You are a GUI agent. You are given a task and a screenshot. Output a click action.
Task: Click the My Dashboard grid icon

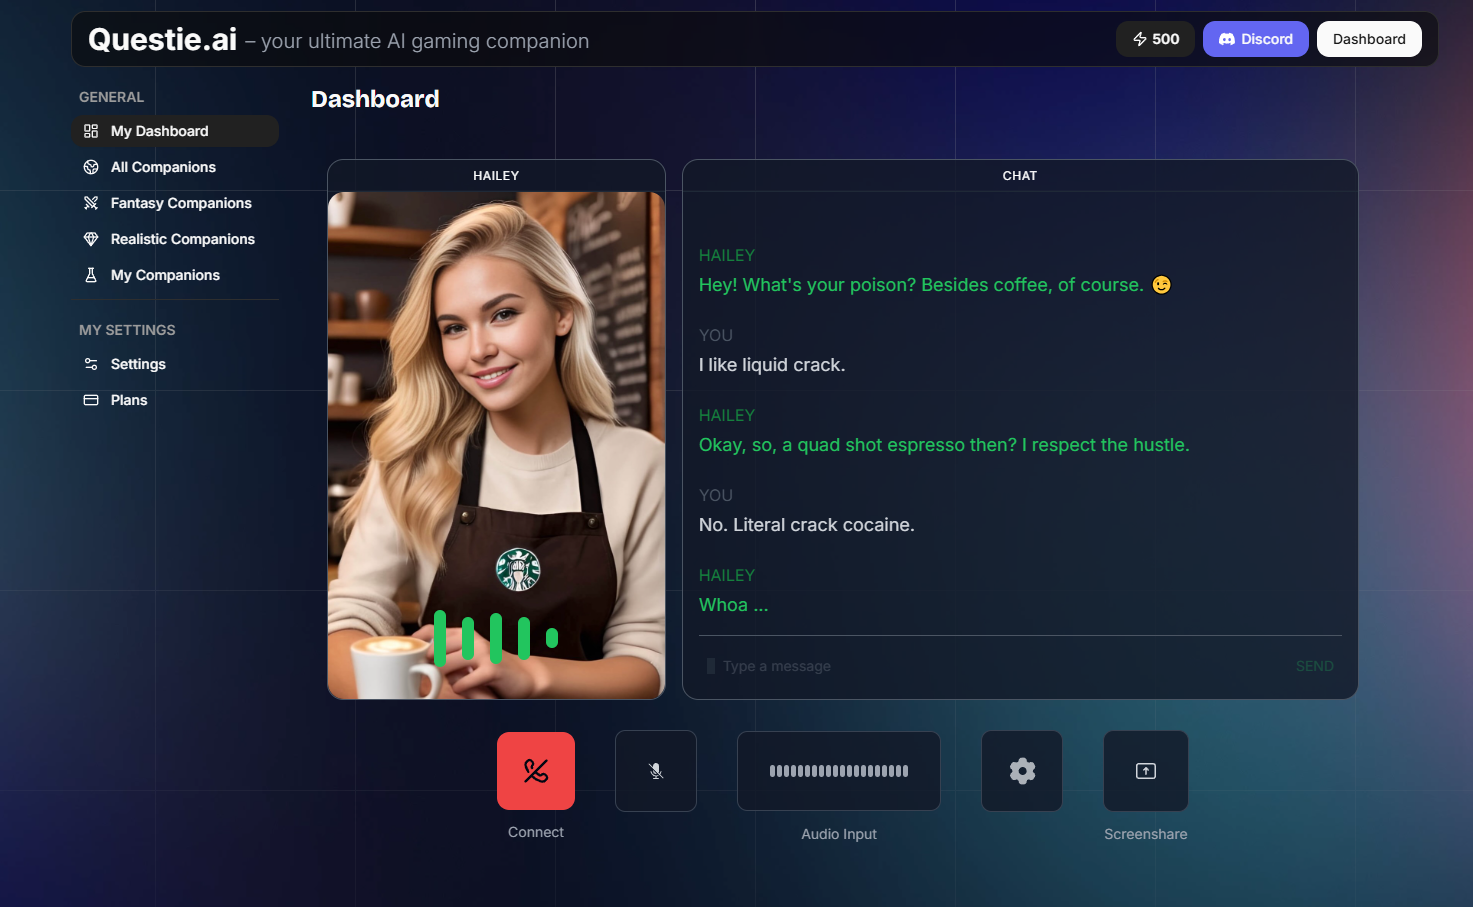pos(91,131)
